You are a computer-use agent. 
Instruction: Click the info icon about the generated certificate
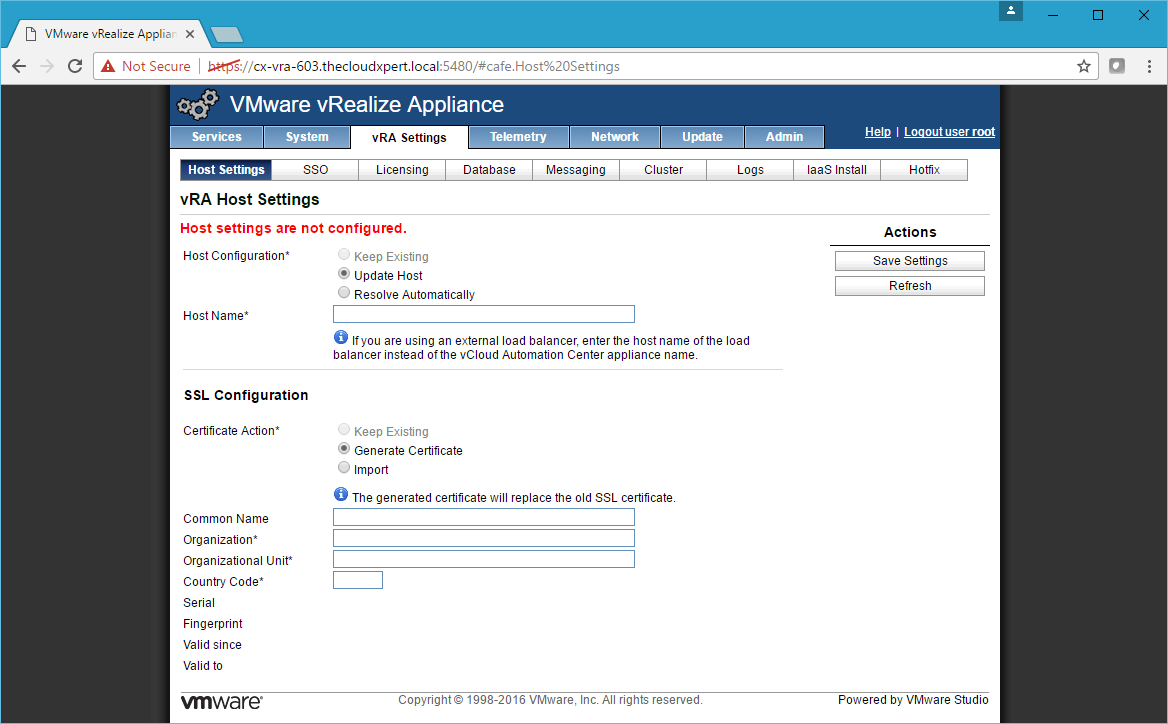[x=341, y=495]
